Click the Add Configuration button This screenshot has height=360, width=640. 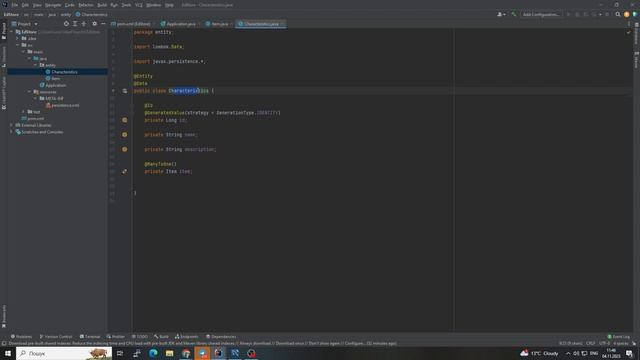pyautogui.click(x=541, y=14)
